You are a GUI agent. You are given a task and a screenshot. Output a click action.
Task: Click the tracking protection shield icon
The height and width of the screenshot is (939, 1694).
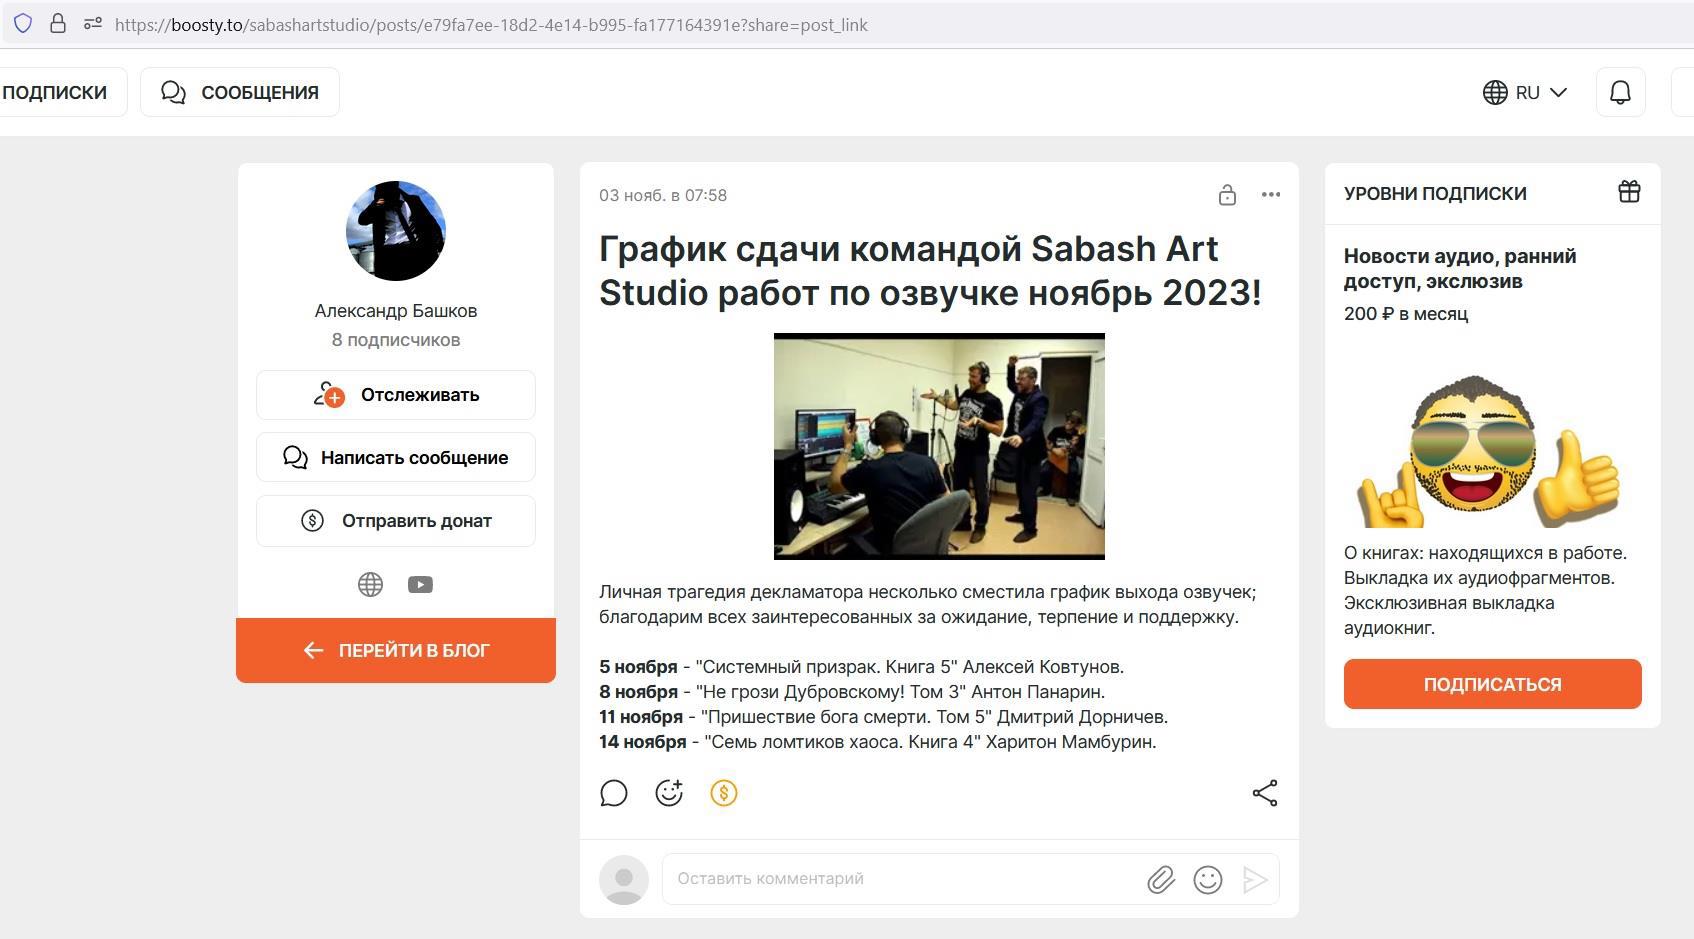(23, 24)
